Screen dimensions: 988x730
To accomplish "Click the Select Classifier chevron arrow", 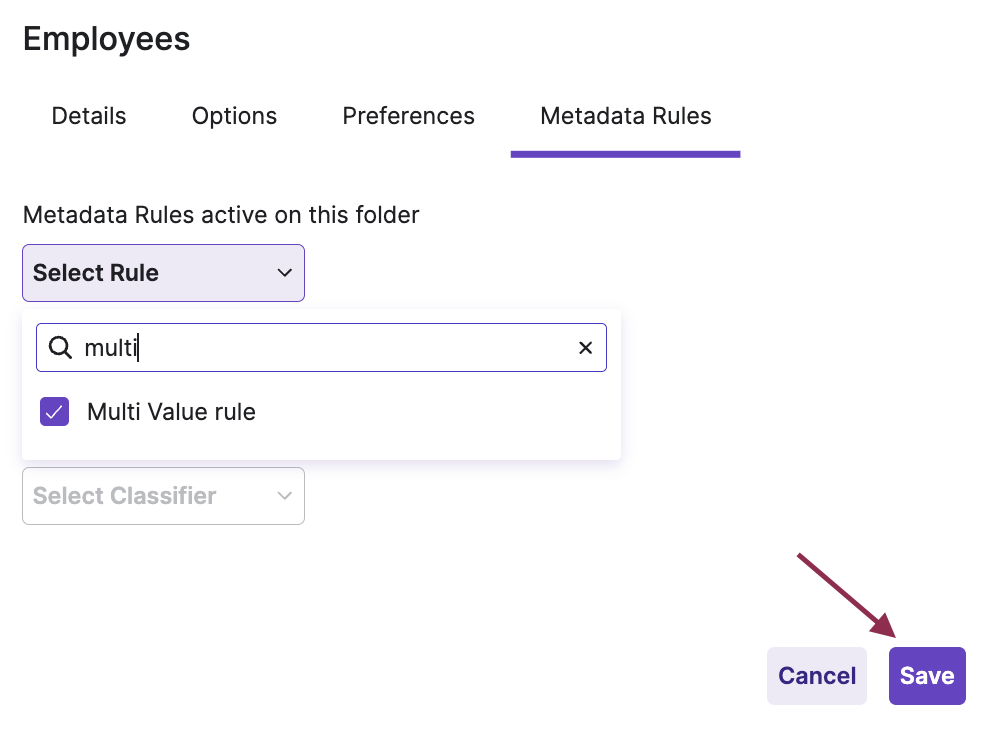I will [x=285, y=496].
